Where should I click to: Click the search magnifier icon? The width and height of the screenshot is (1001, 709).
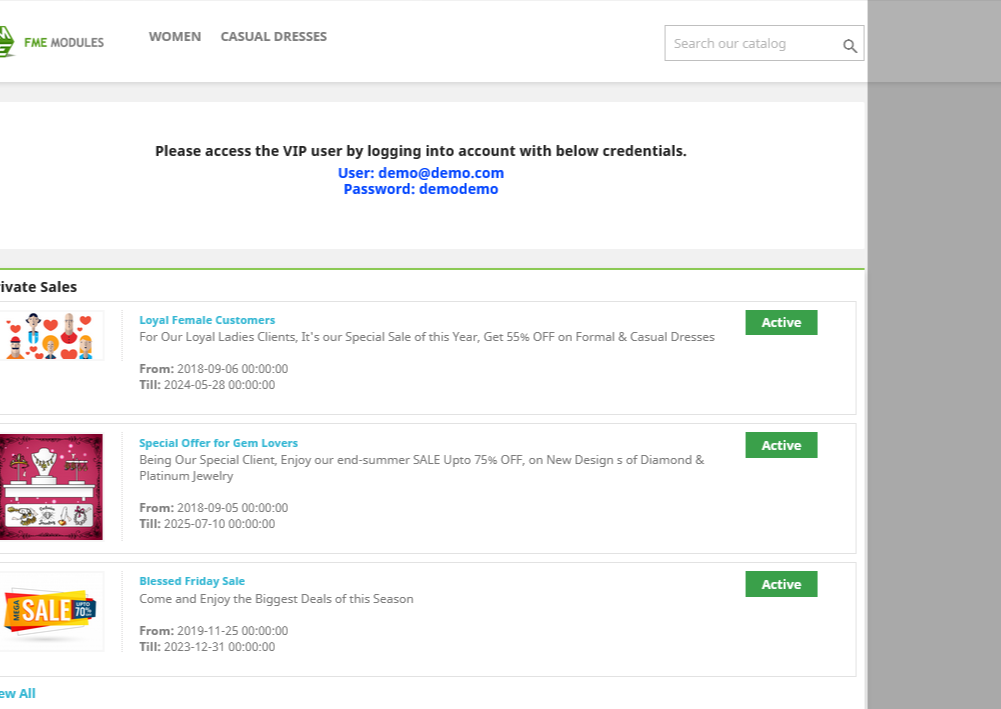pos(850,45)
